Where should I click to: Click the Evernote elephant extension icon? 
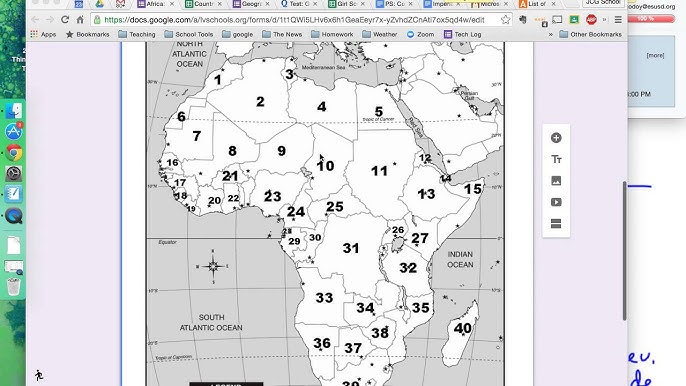523,20
